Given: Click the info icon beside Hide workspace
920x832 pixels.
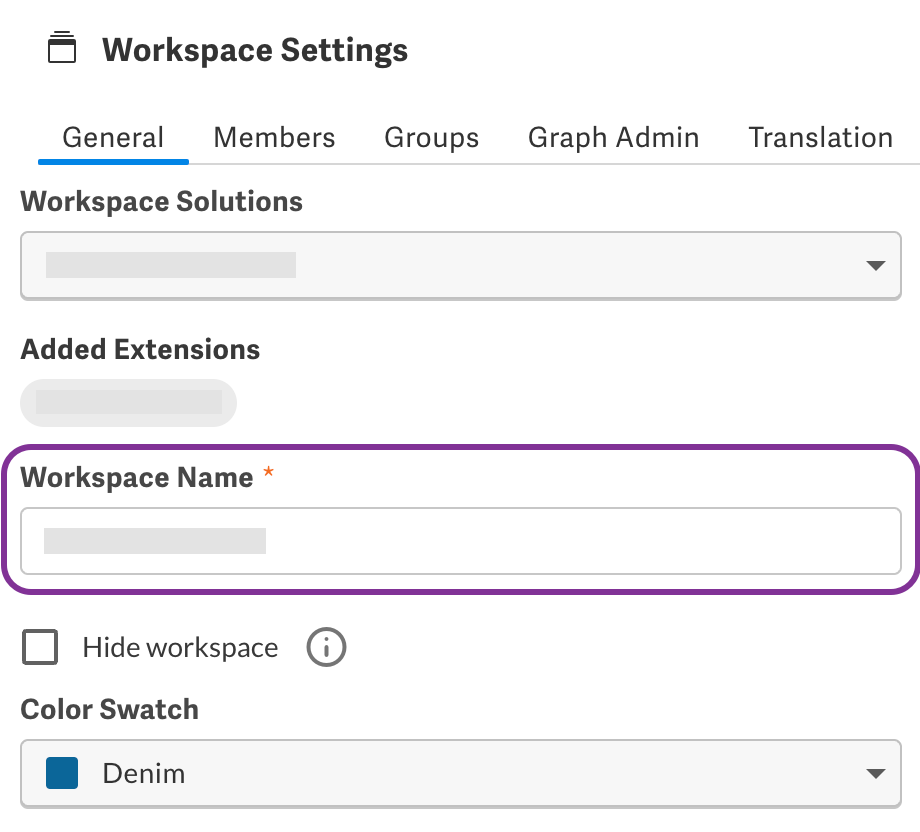Looking at the screenshot, I should (326, 648).
